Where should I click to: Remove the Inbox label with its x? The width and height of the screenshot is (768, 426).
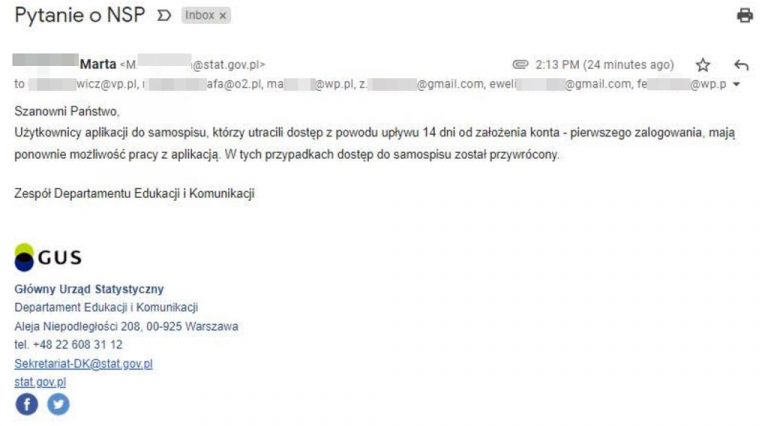point(223,16)
